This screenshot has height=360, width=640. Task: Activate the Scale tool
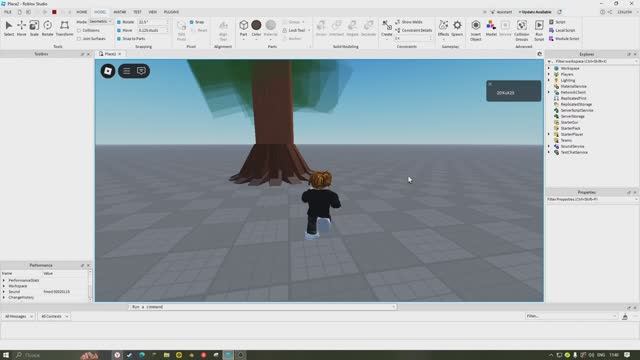[34, 28]
